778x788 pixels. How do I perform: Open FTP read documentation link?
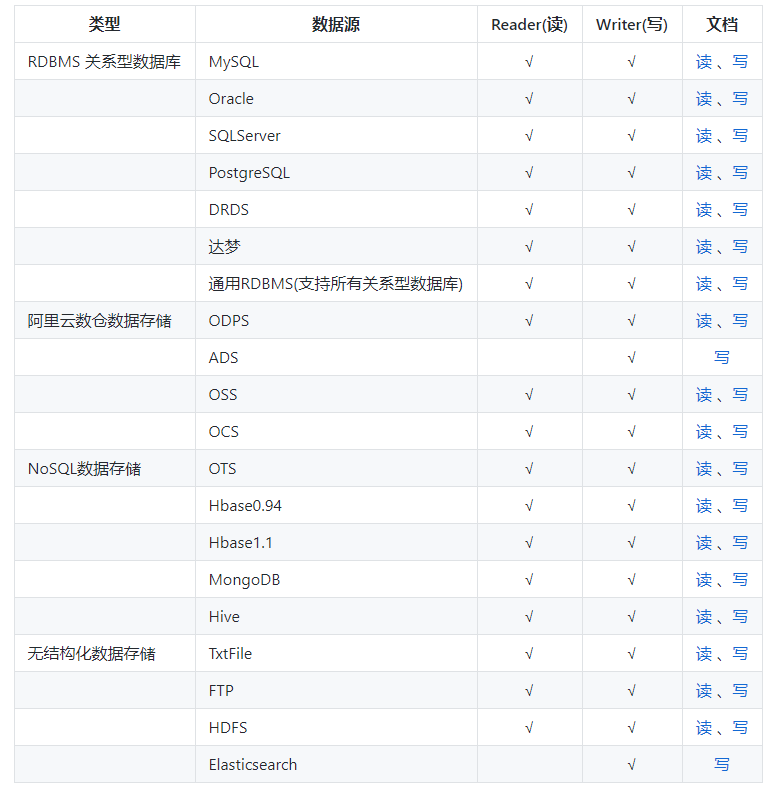pyautogui.click(x=704, y=691)
